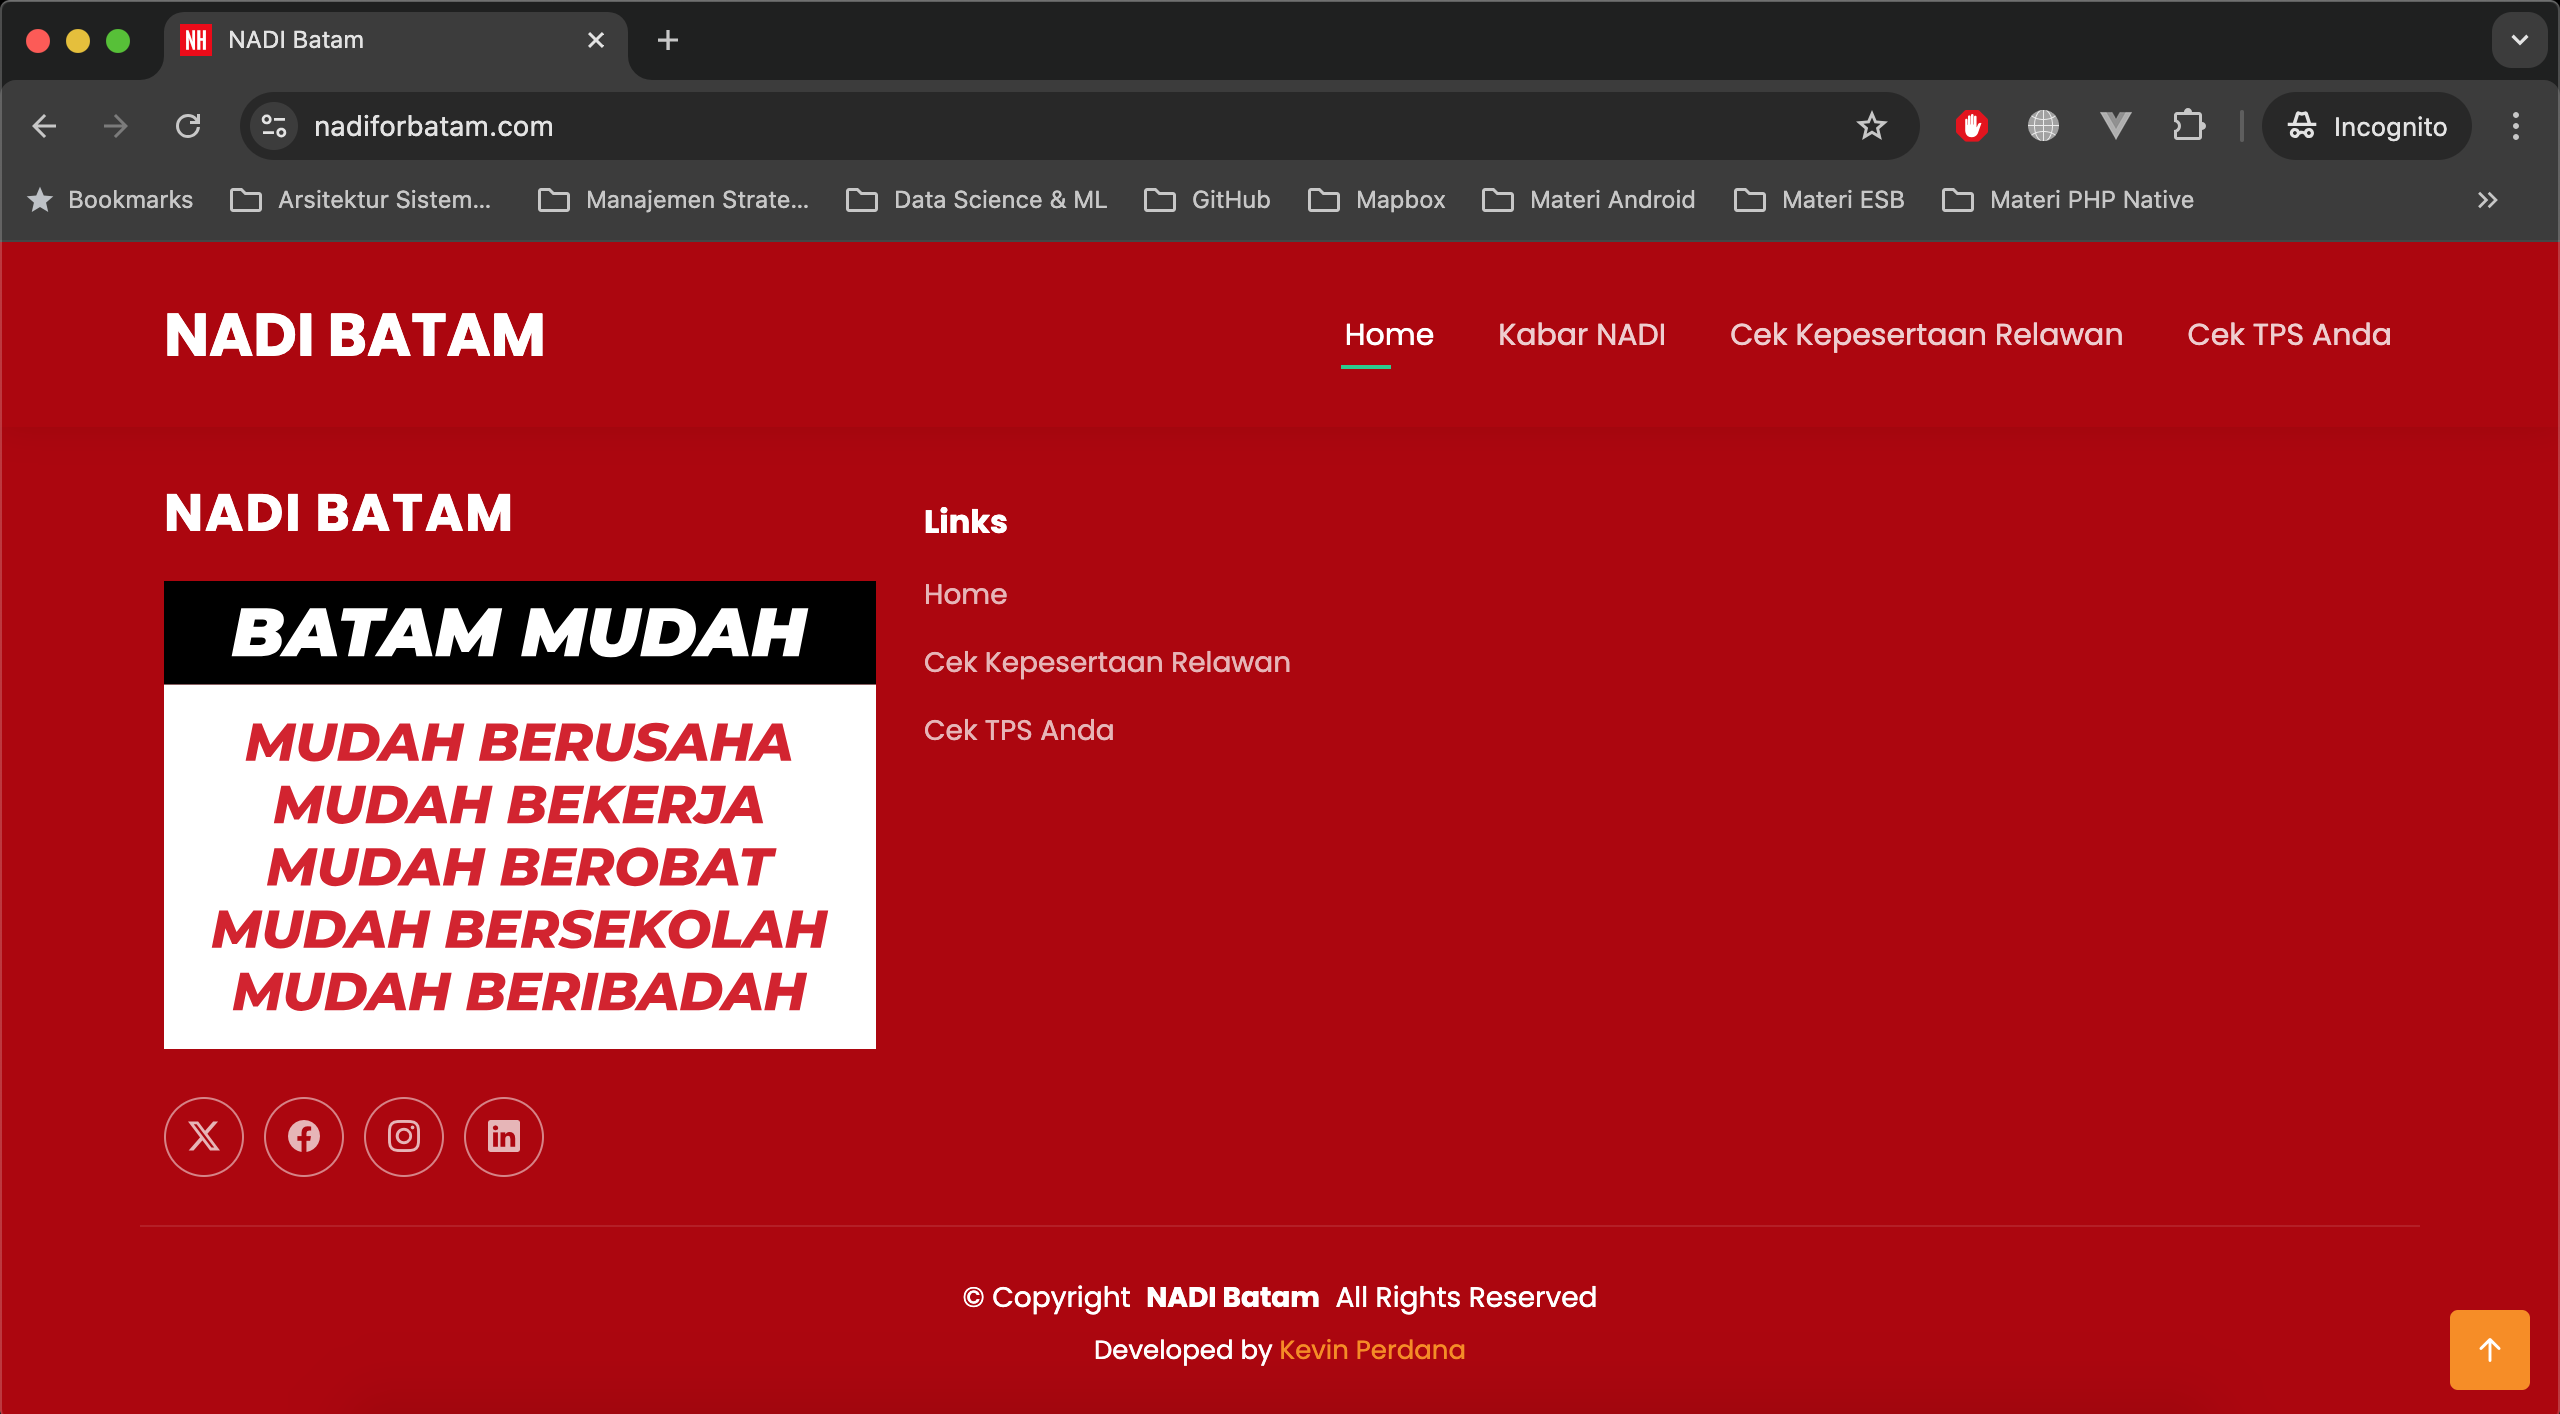Viewport: 2560px width, 1414px height.
Task: Open Materi PHP Native bookmark folder
Action: click(x=2068, y=200)
